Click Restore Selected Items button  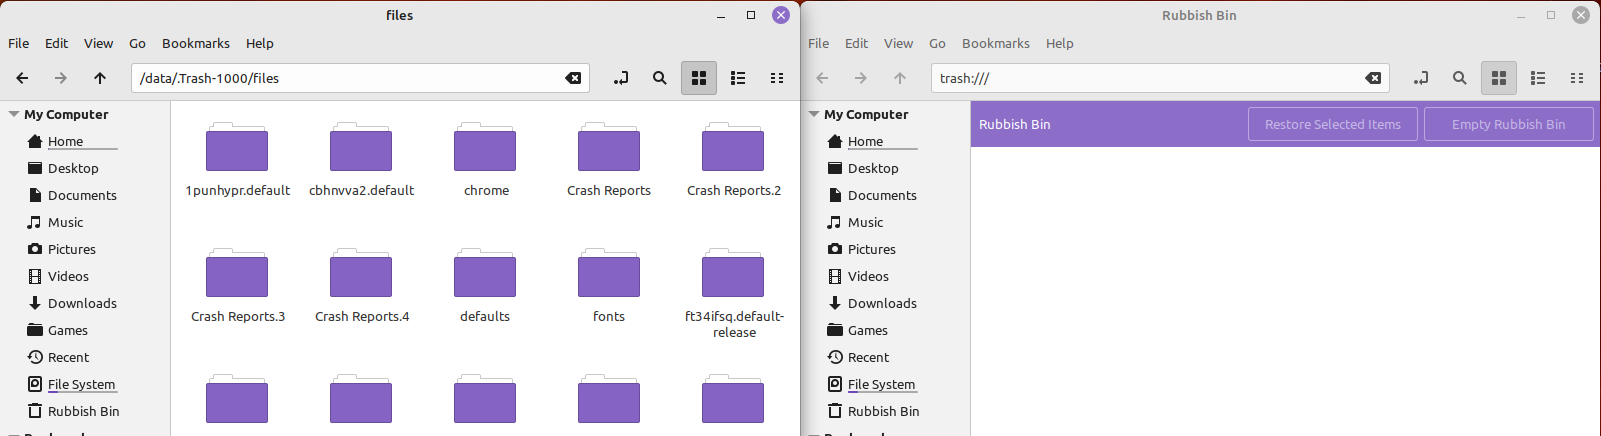tap(1333, 124)
